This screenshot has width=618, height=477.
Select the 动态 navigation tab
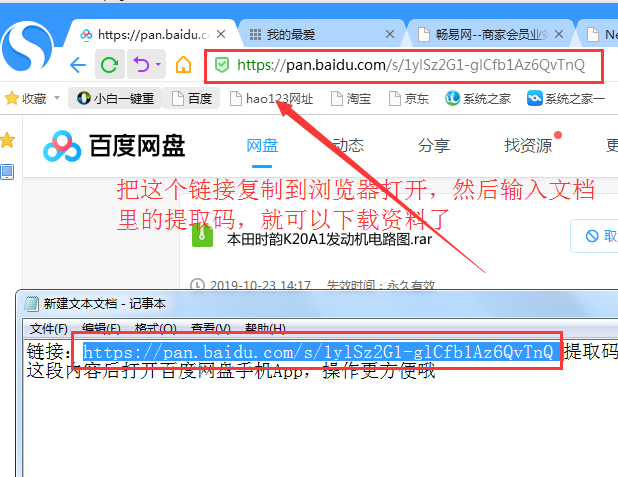click(348, 146)
